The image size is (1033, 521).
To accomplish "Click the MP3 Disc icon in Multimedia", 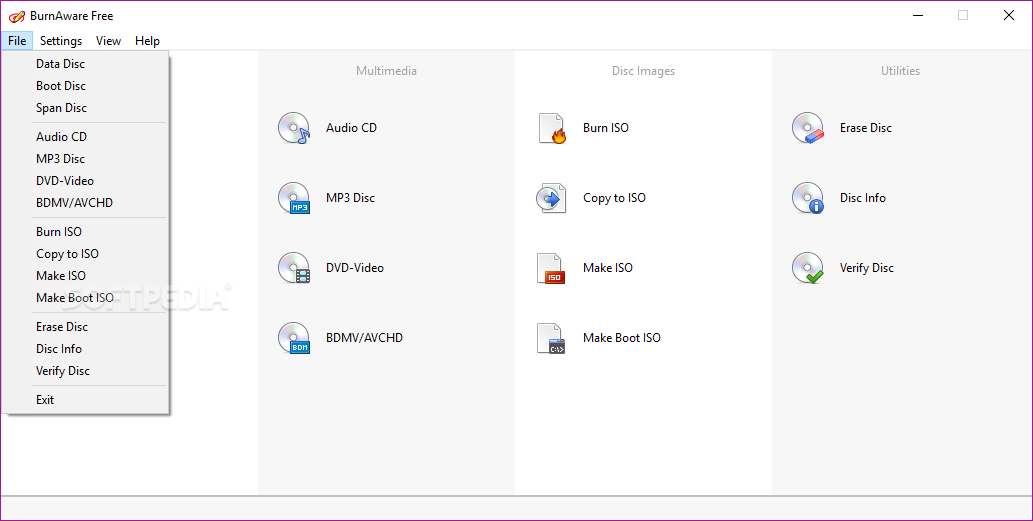I will coord(294,198).
